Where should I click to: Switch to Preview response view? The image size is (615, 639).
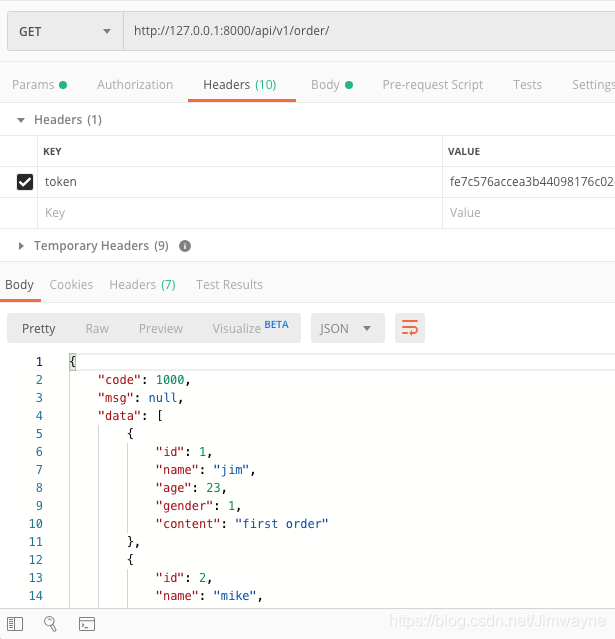tap(161, 328)
